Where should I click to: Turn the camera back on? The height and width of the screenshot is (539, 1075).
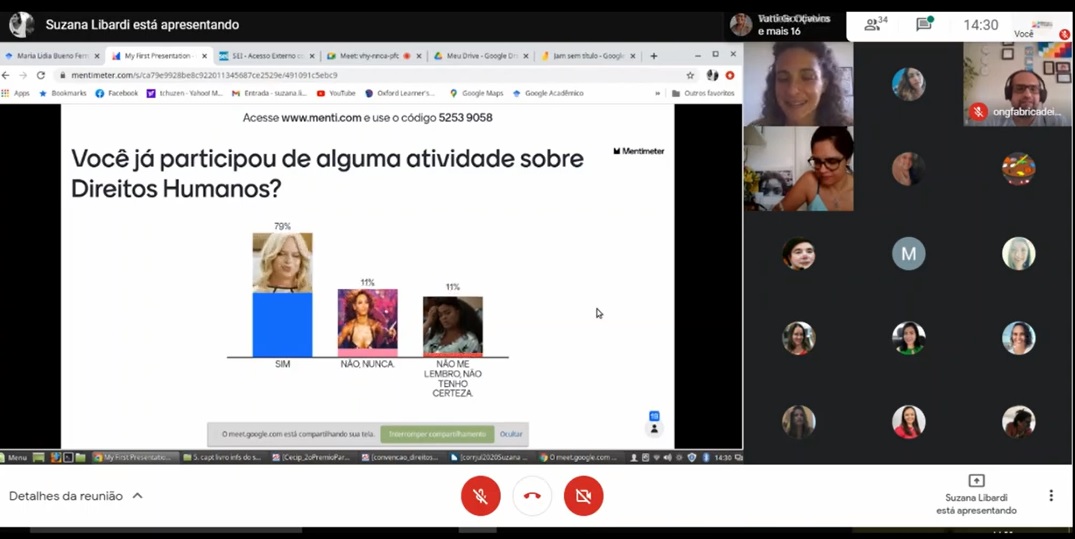583,496
